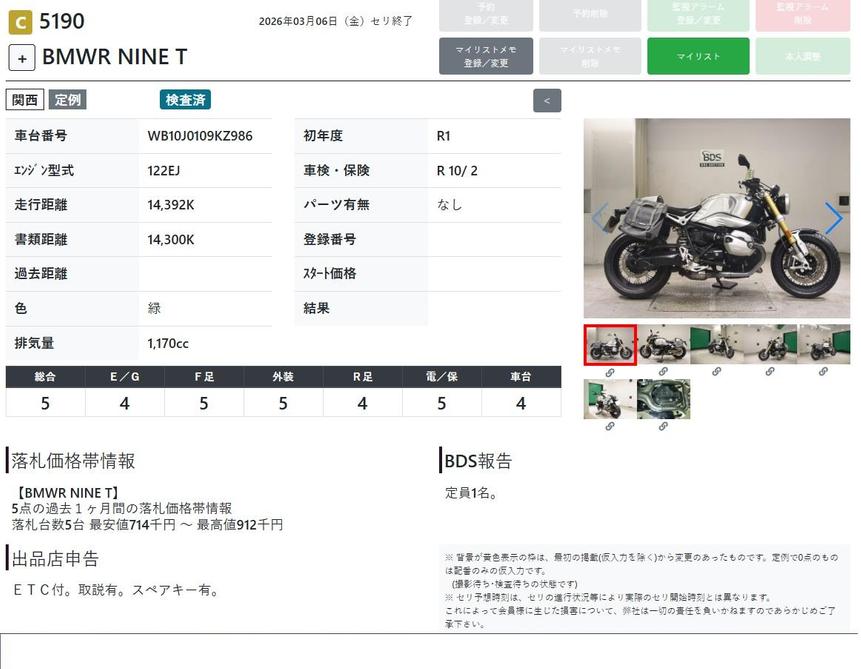Click link icon under fifth top-row thumbnail
This screenshot has height=669, width=861.
[823, 372]
